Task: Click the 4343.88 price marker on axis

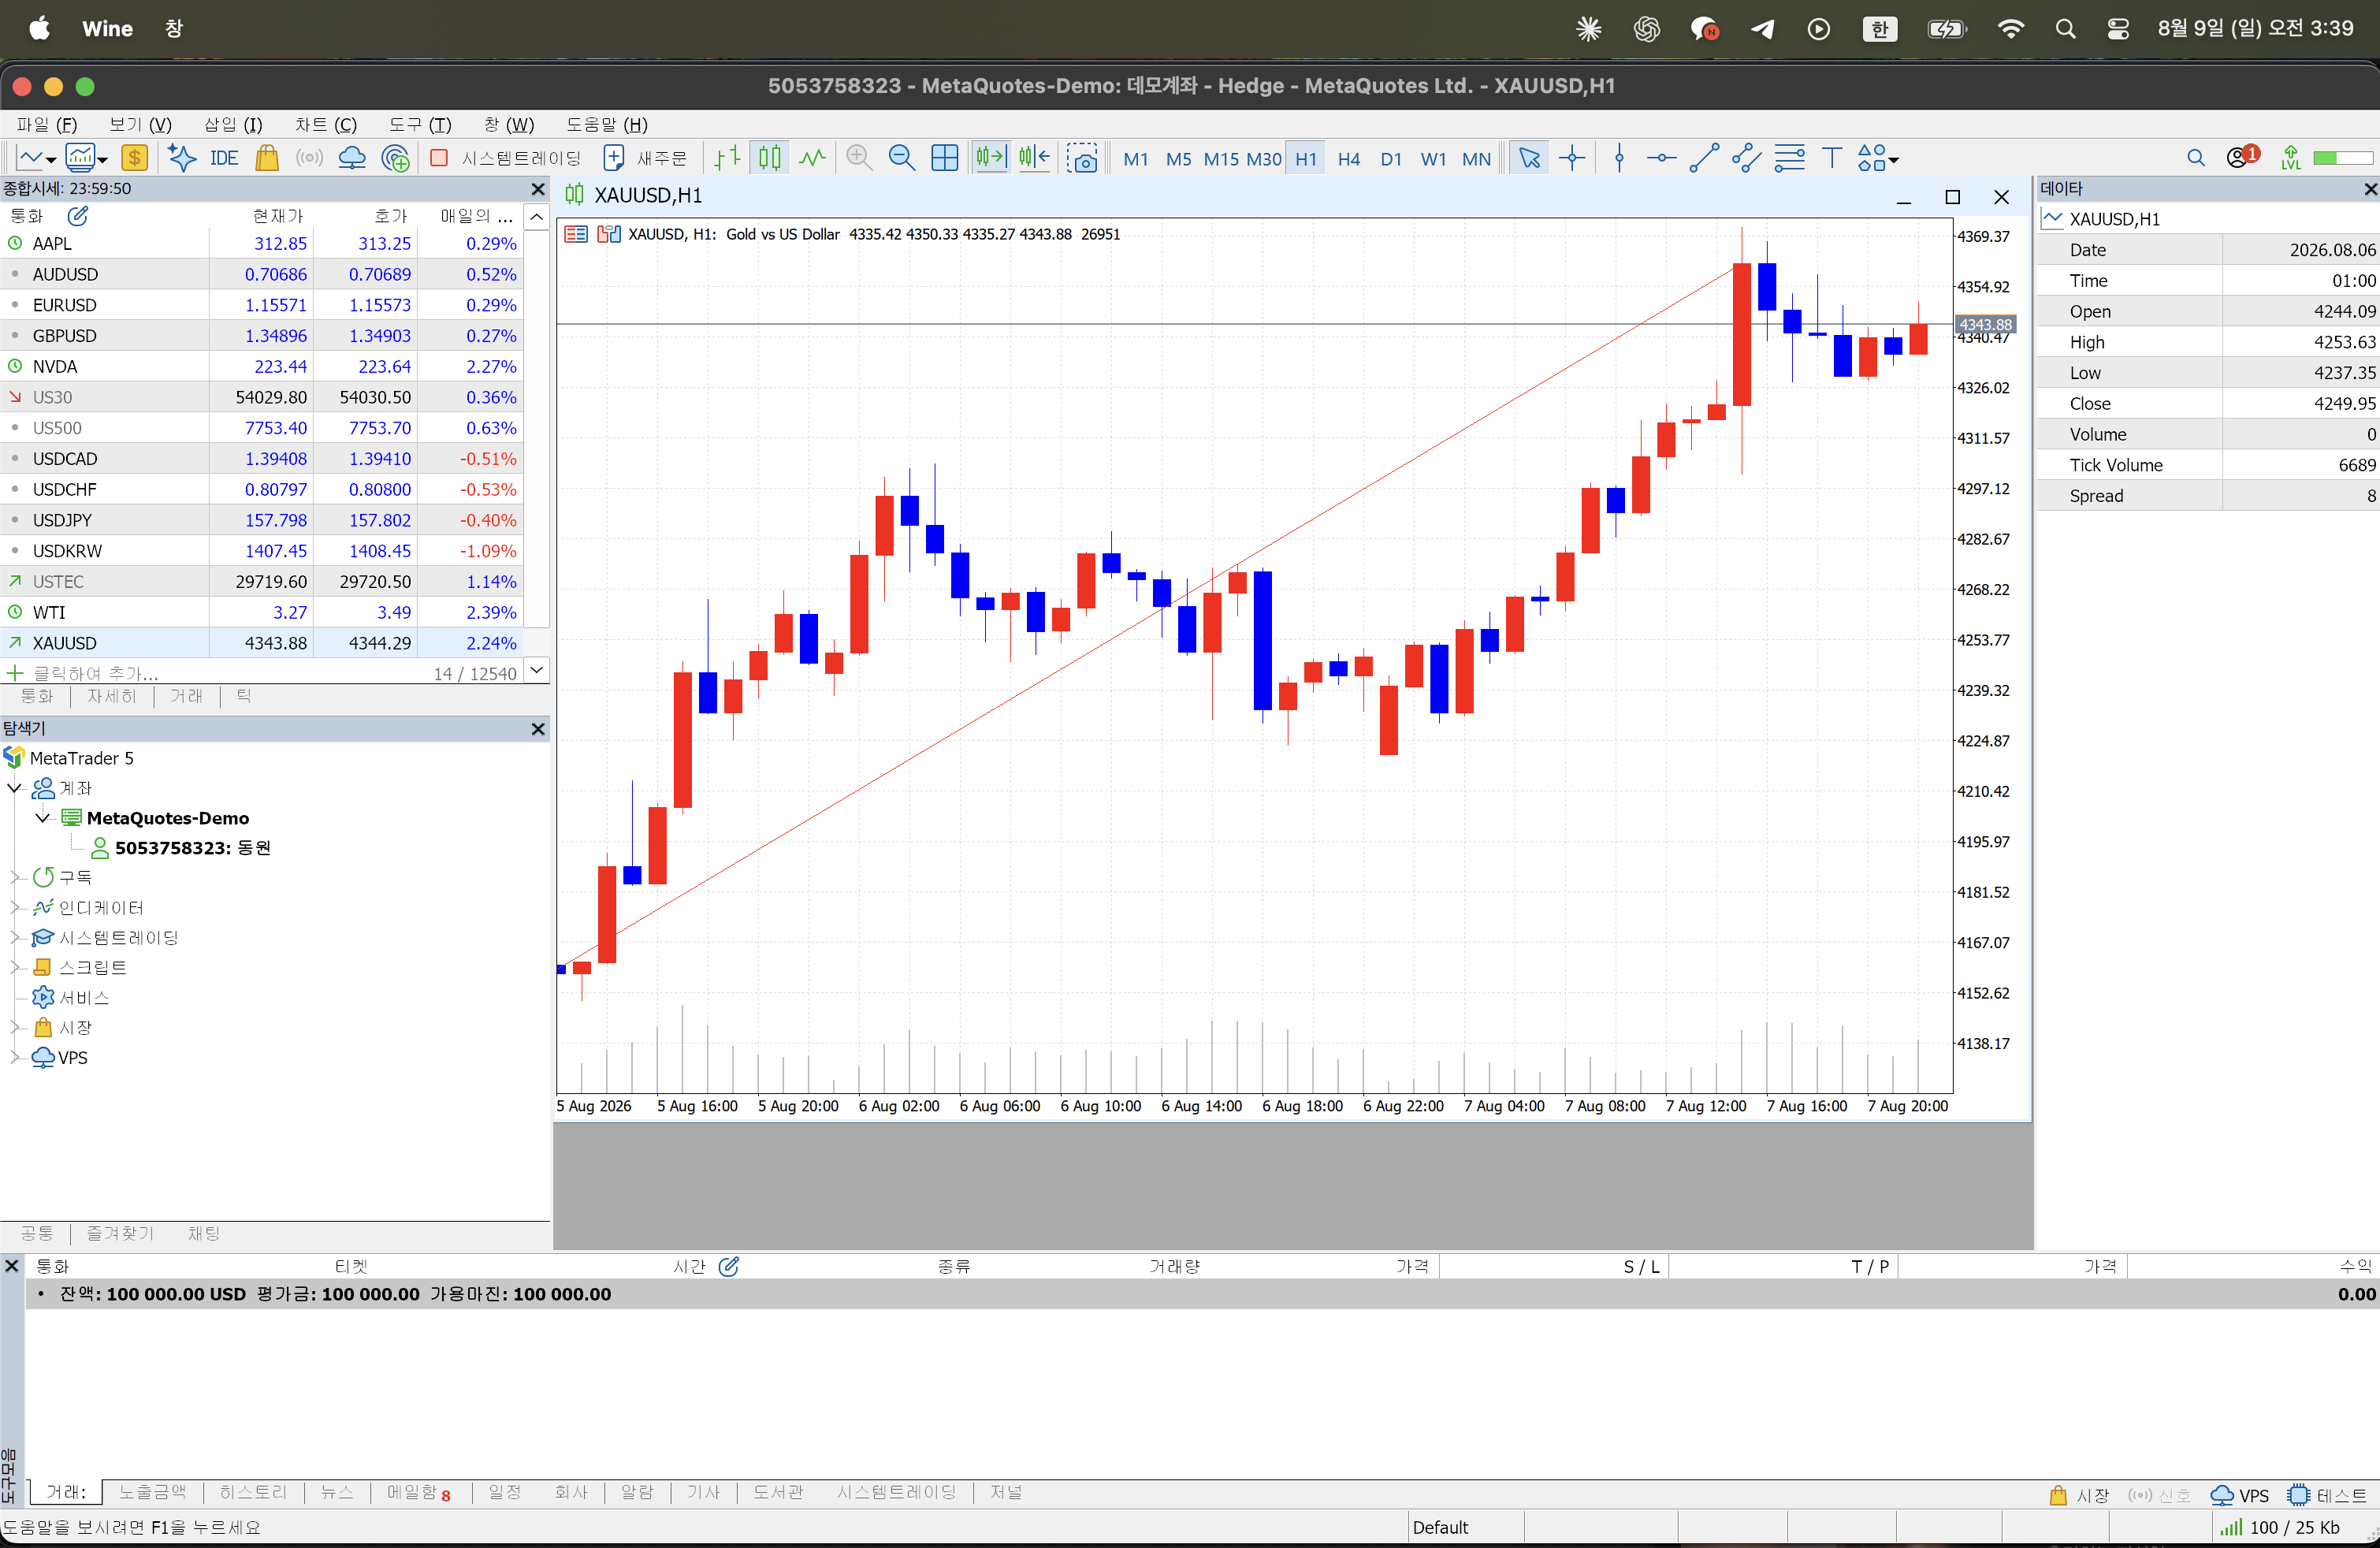Action: pos(1985,325)
